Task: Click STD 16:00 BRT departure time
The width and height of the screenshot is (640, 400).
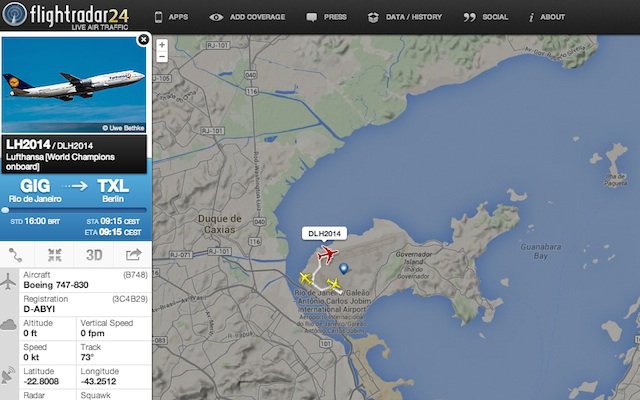Action: [x=35, y=221]
